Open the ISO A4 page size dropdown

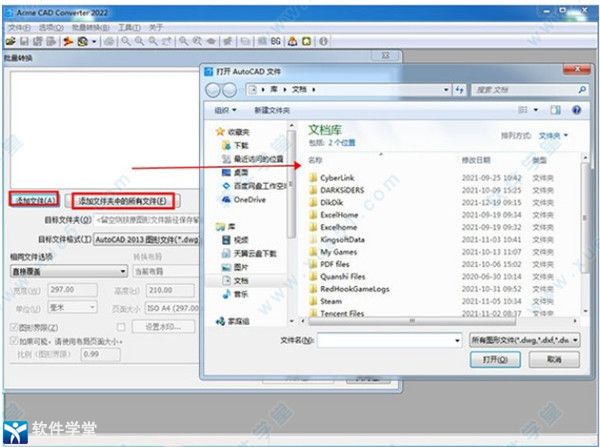pyautogui.click(x=172, y=308)
